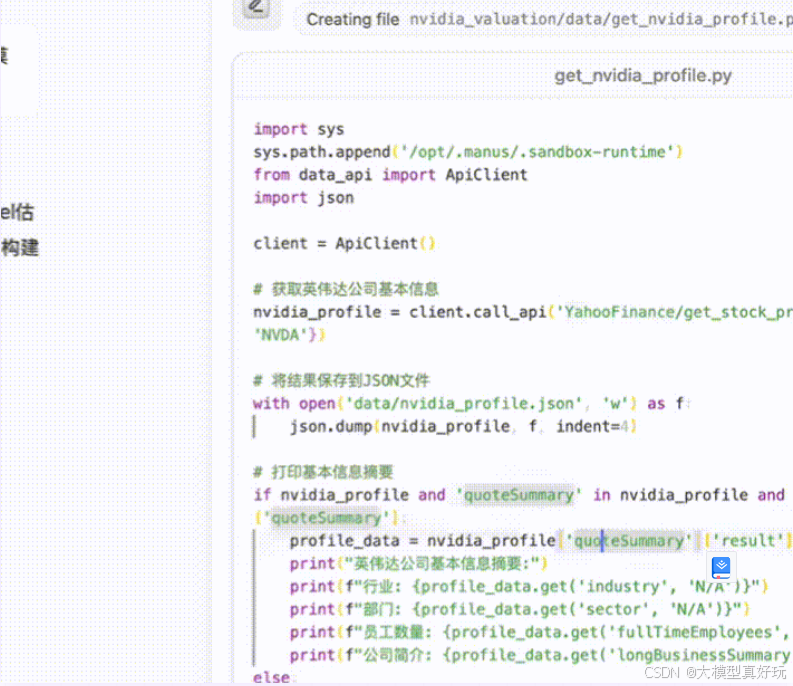Image resolution: width=793 pixels, height=686 pixels.
Task: Click the json.dump nvidia_profile line
Action: pos(463,426)
